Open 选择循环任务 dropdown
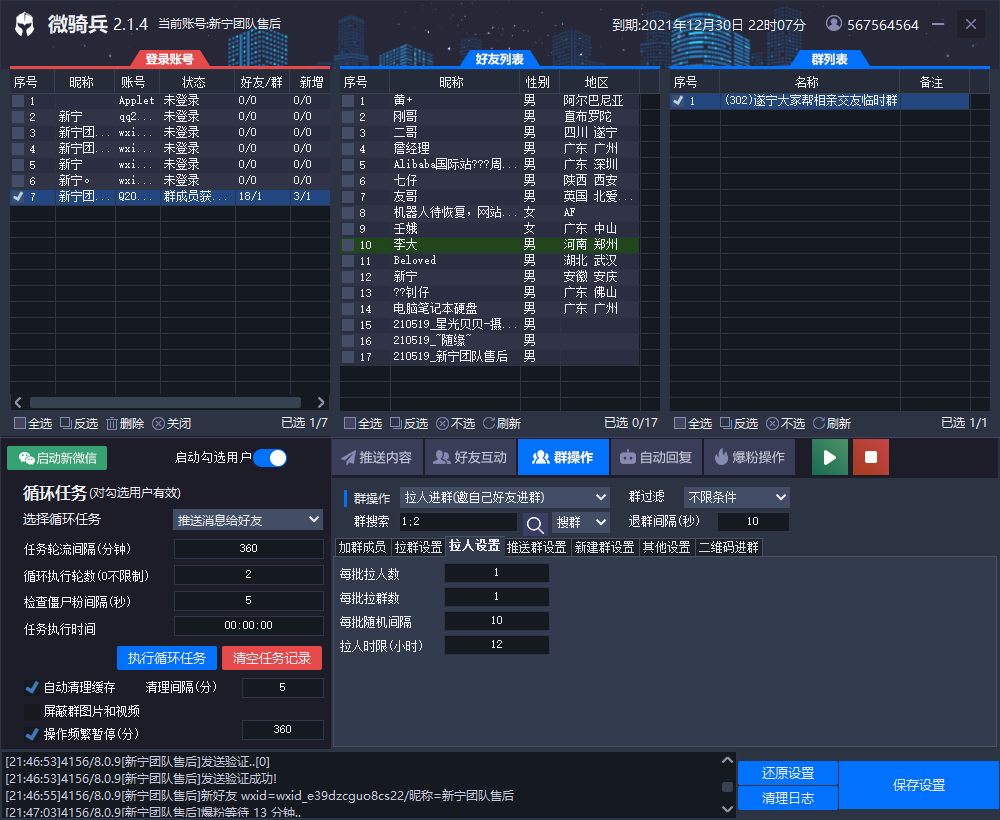Screen dimensions: 1000x820 point(247,520)
